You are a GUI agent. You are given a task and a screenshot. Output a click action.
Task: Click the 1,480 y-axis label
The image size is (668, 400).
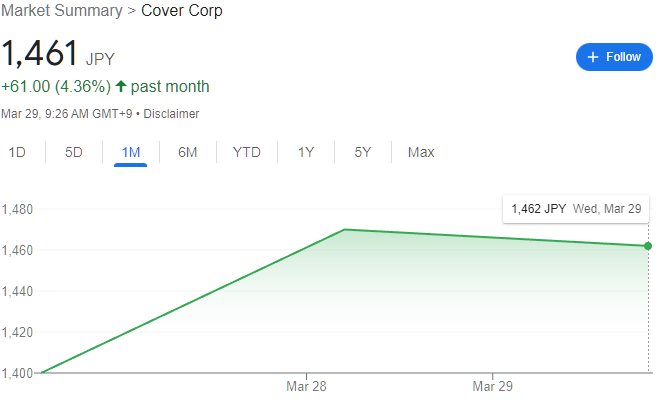click(17, 210)
